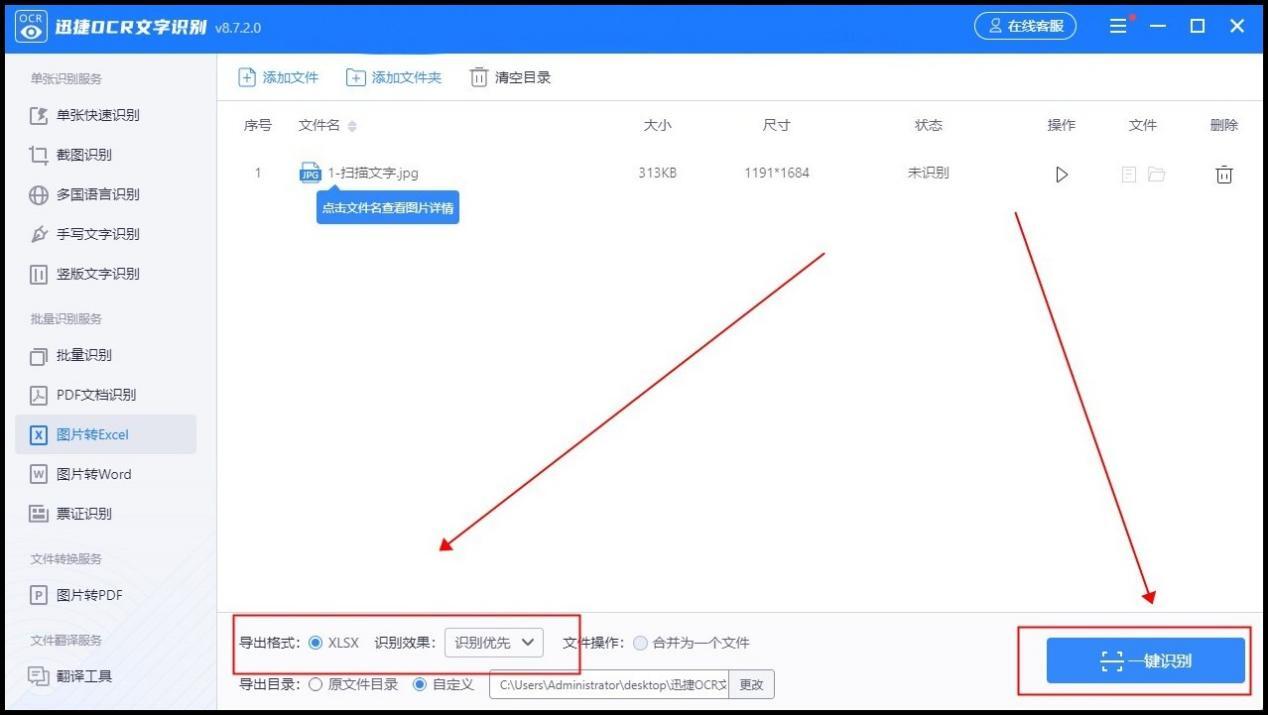Click 添加文件夹 button
The width and height of the screenshot is (1268, 715).
point(393,77)
